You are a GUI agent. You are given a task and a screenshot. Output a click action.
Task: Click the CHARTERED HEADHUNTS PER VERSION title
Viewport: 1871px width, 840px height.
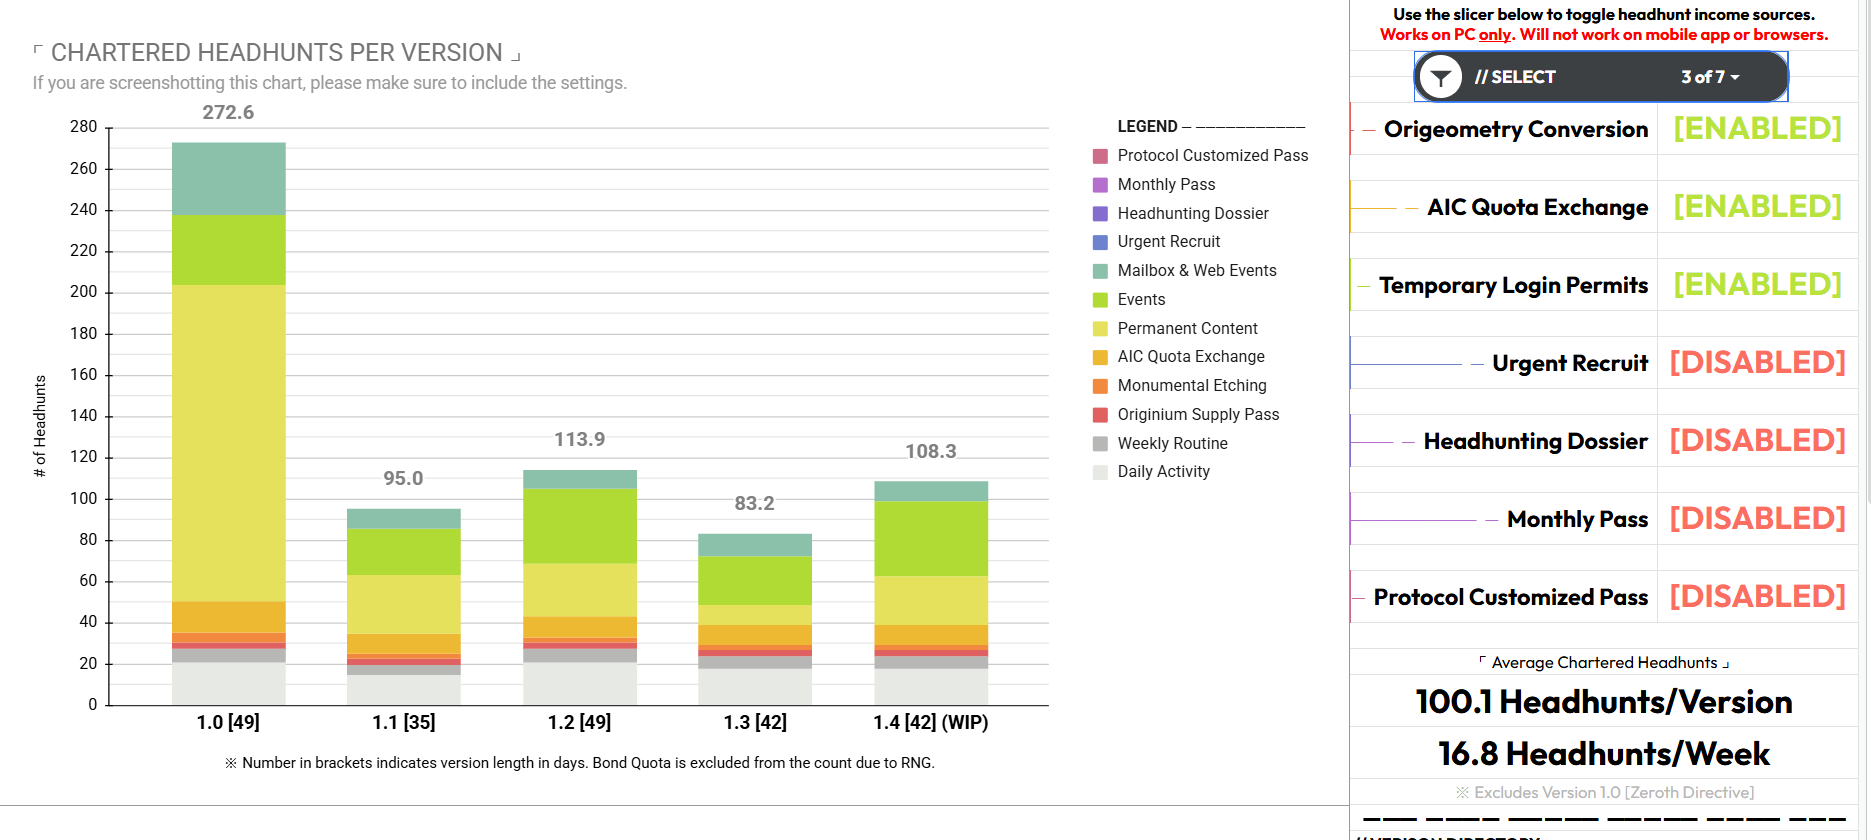[x=277, y=52]
